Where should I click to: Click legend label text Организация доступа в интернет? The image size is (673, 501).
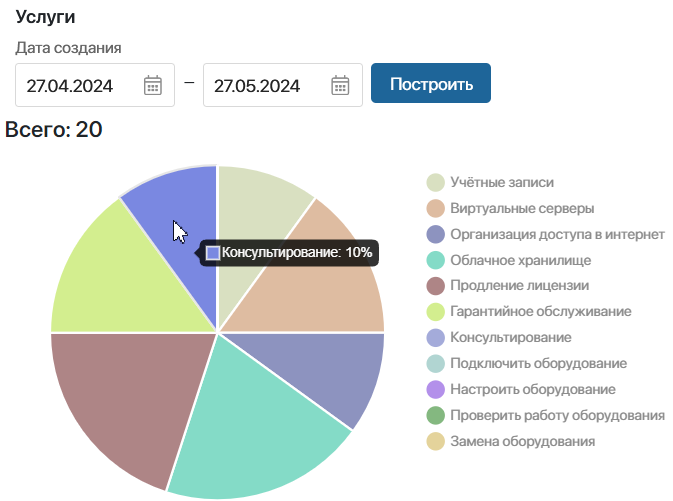[557, 234]
